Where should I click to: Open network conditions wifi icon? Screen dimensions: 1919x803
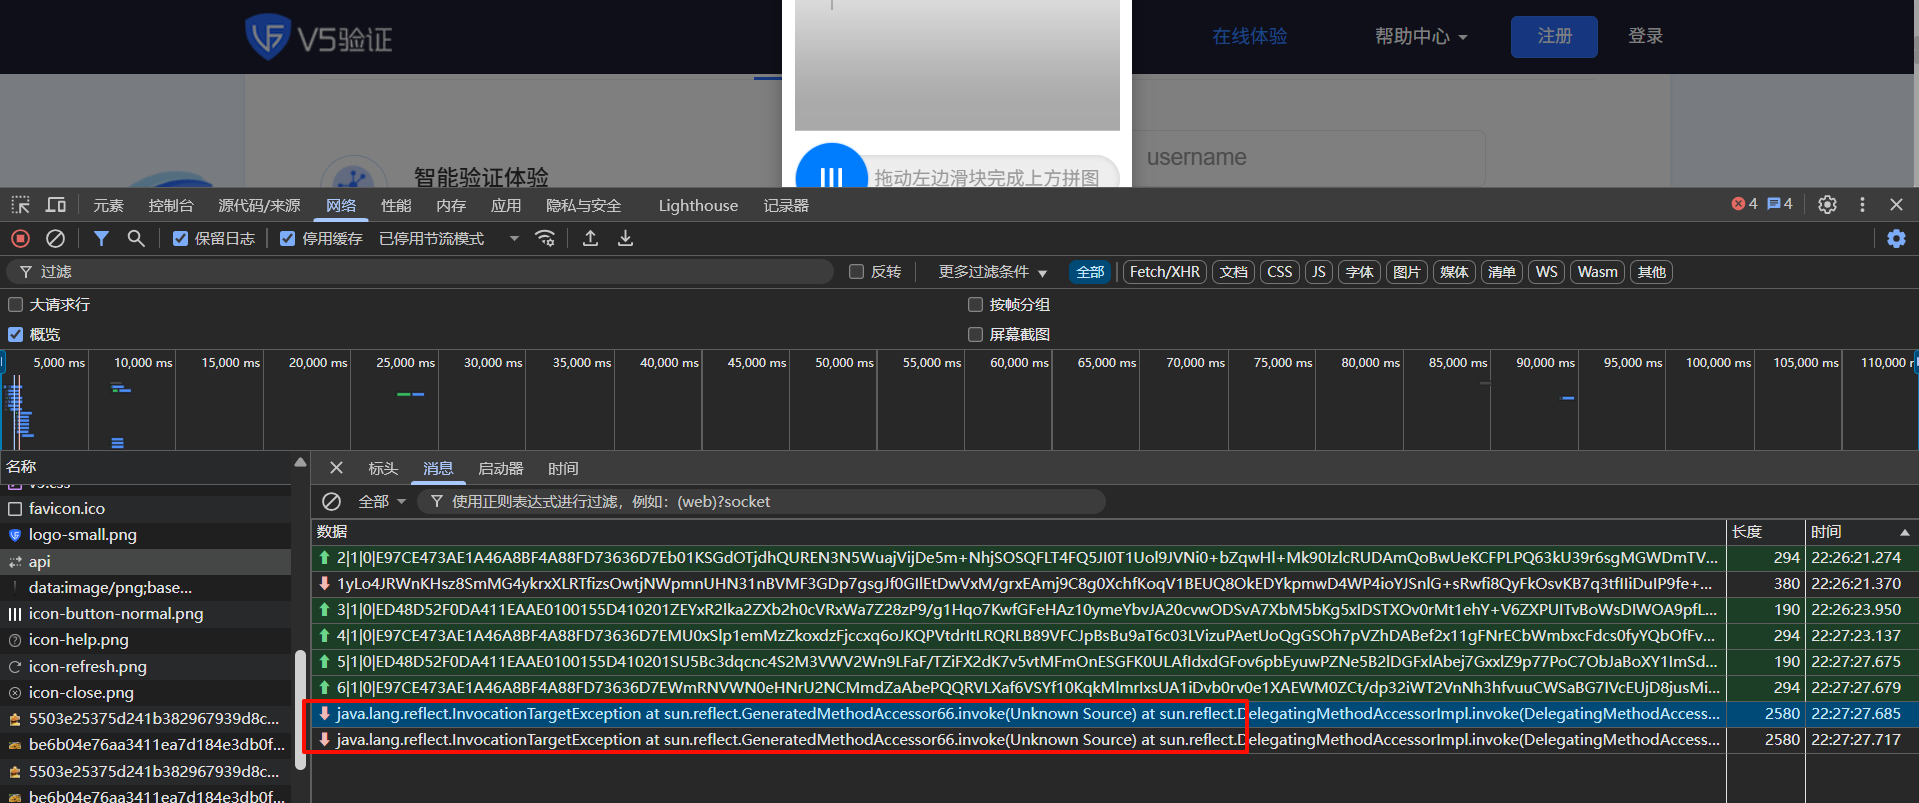point(545,239)
